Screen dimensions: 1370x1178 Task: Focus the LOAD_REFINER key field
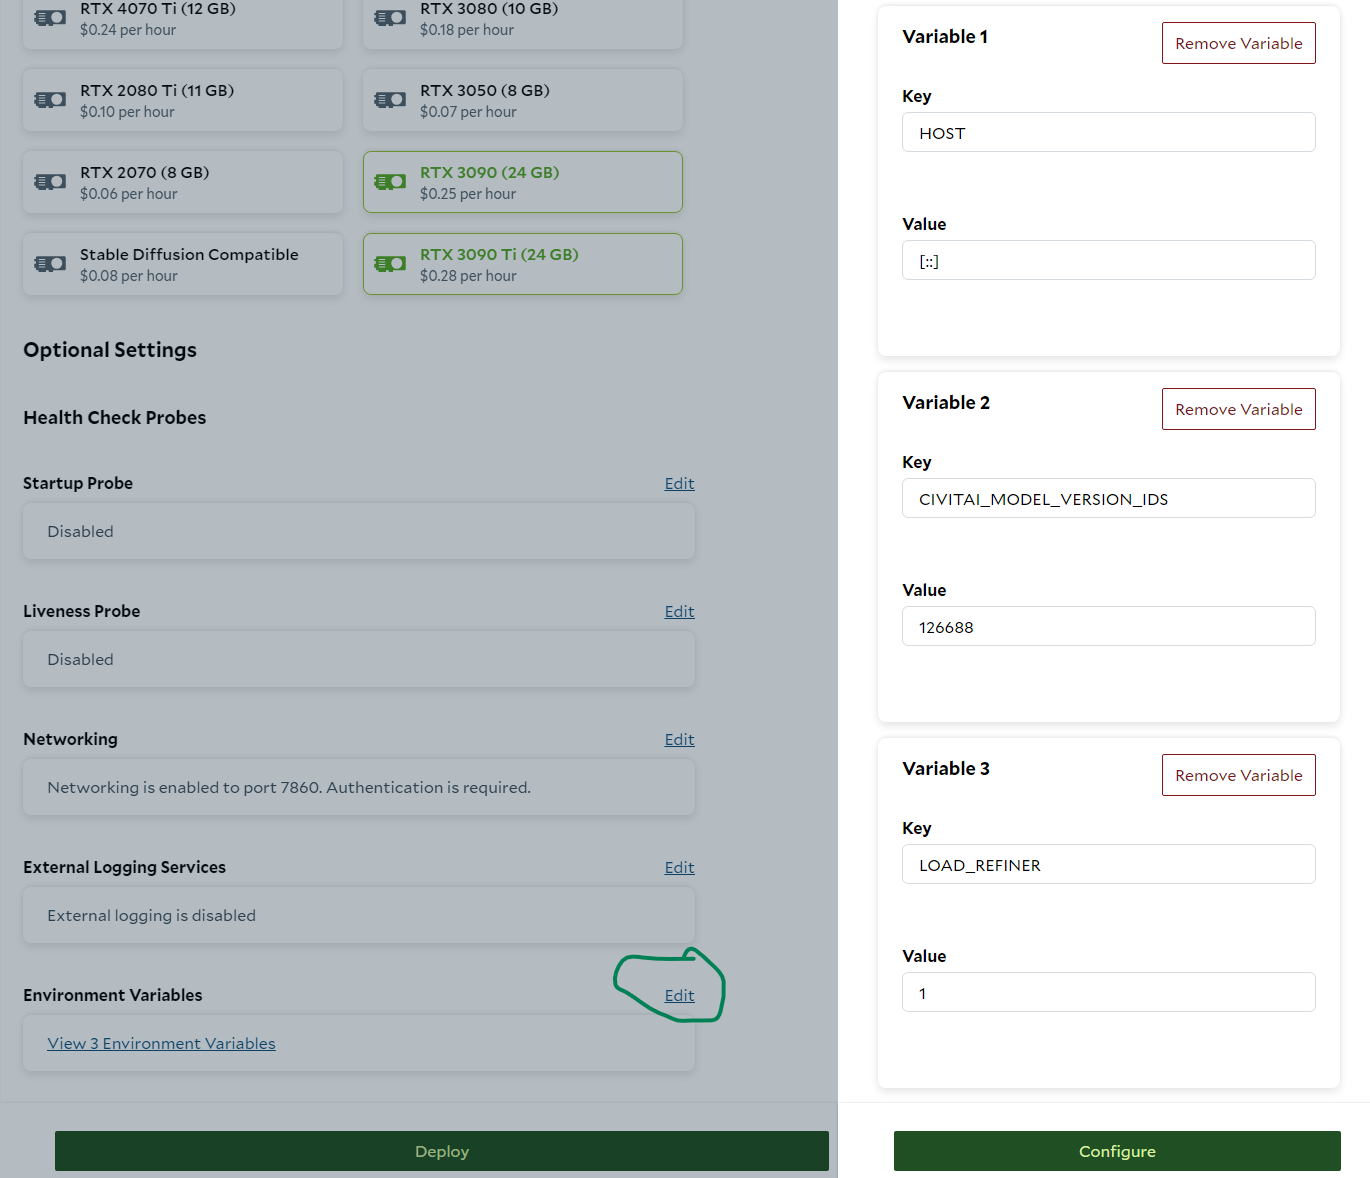point(1108,864)
